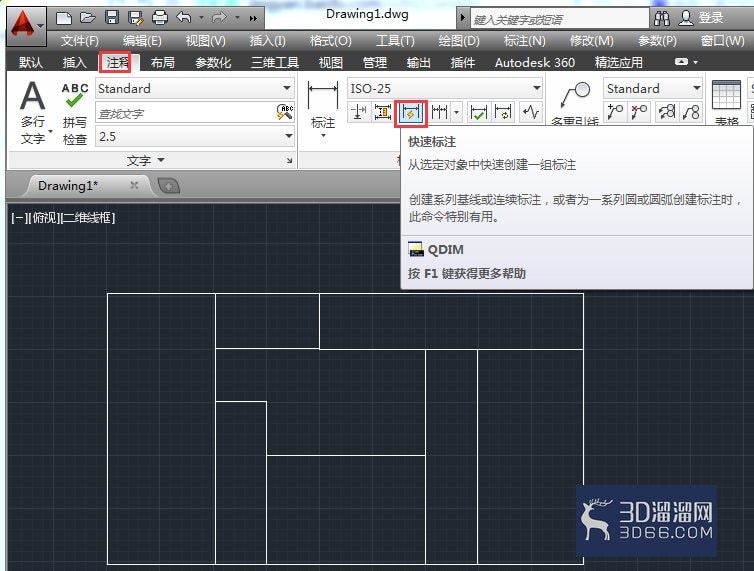This screenshot has width=754, height=571.
Task: Switch to the 视图 ribbon tab
Action: point(331,63)
